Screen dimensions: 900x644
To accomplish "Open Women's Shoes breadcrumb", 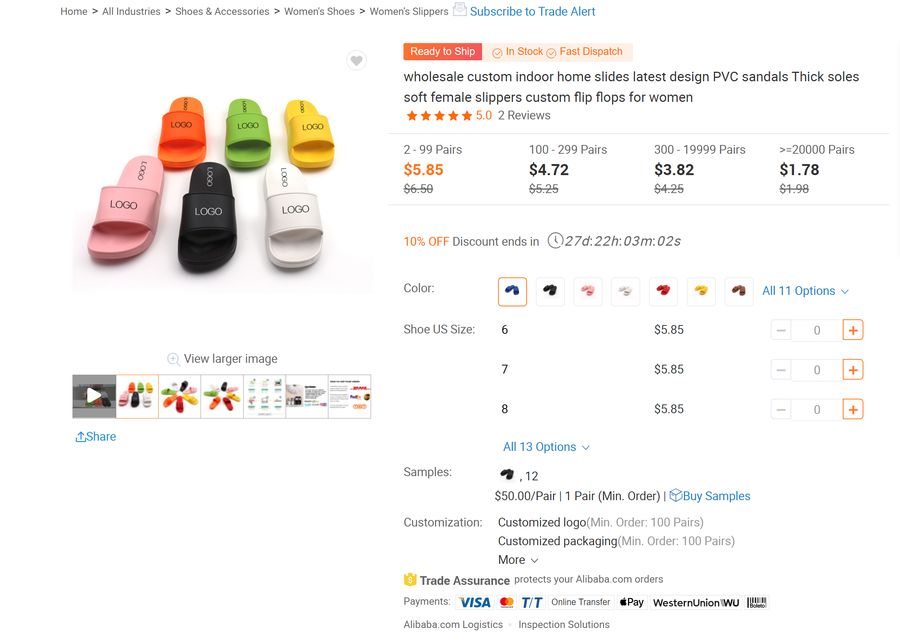I will (x=319, y=11).
